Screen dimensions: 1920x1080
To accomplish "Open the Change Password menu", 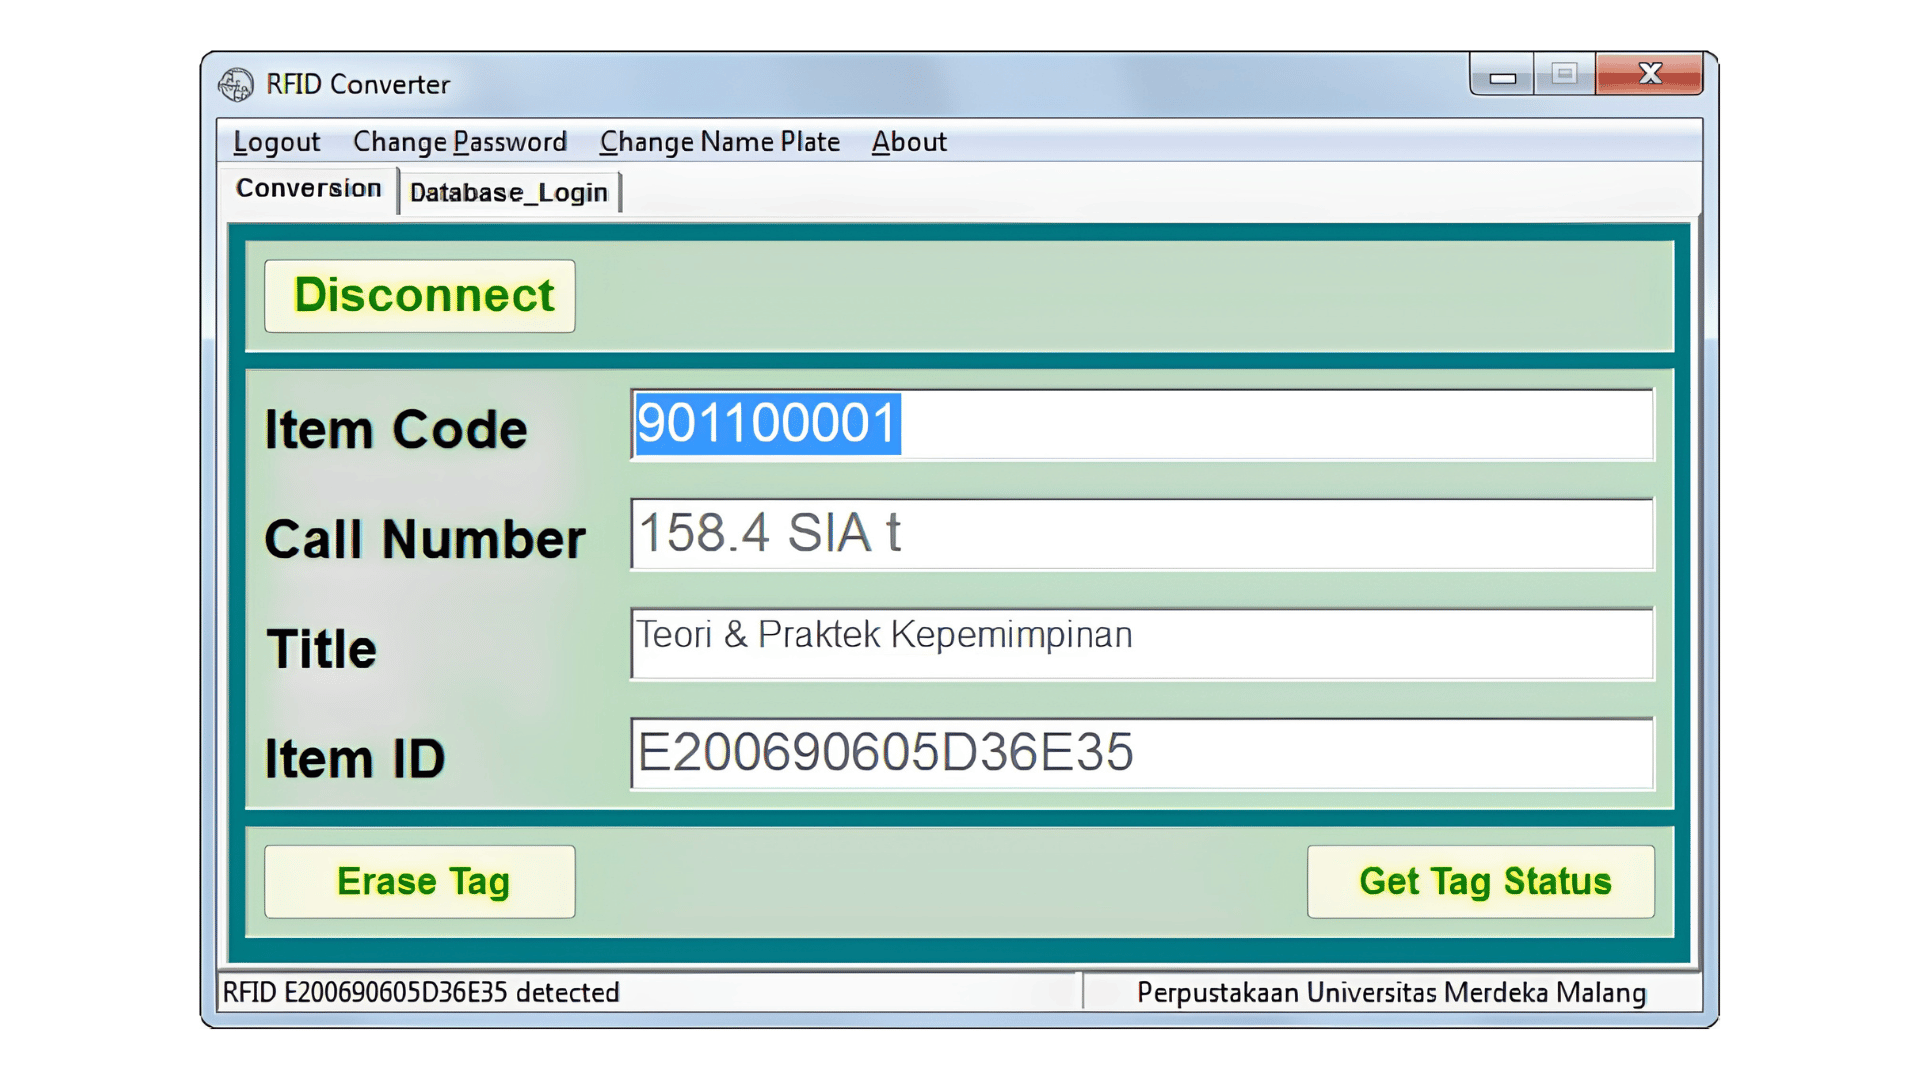I will pos(460,142).
